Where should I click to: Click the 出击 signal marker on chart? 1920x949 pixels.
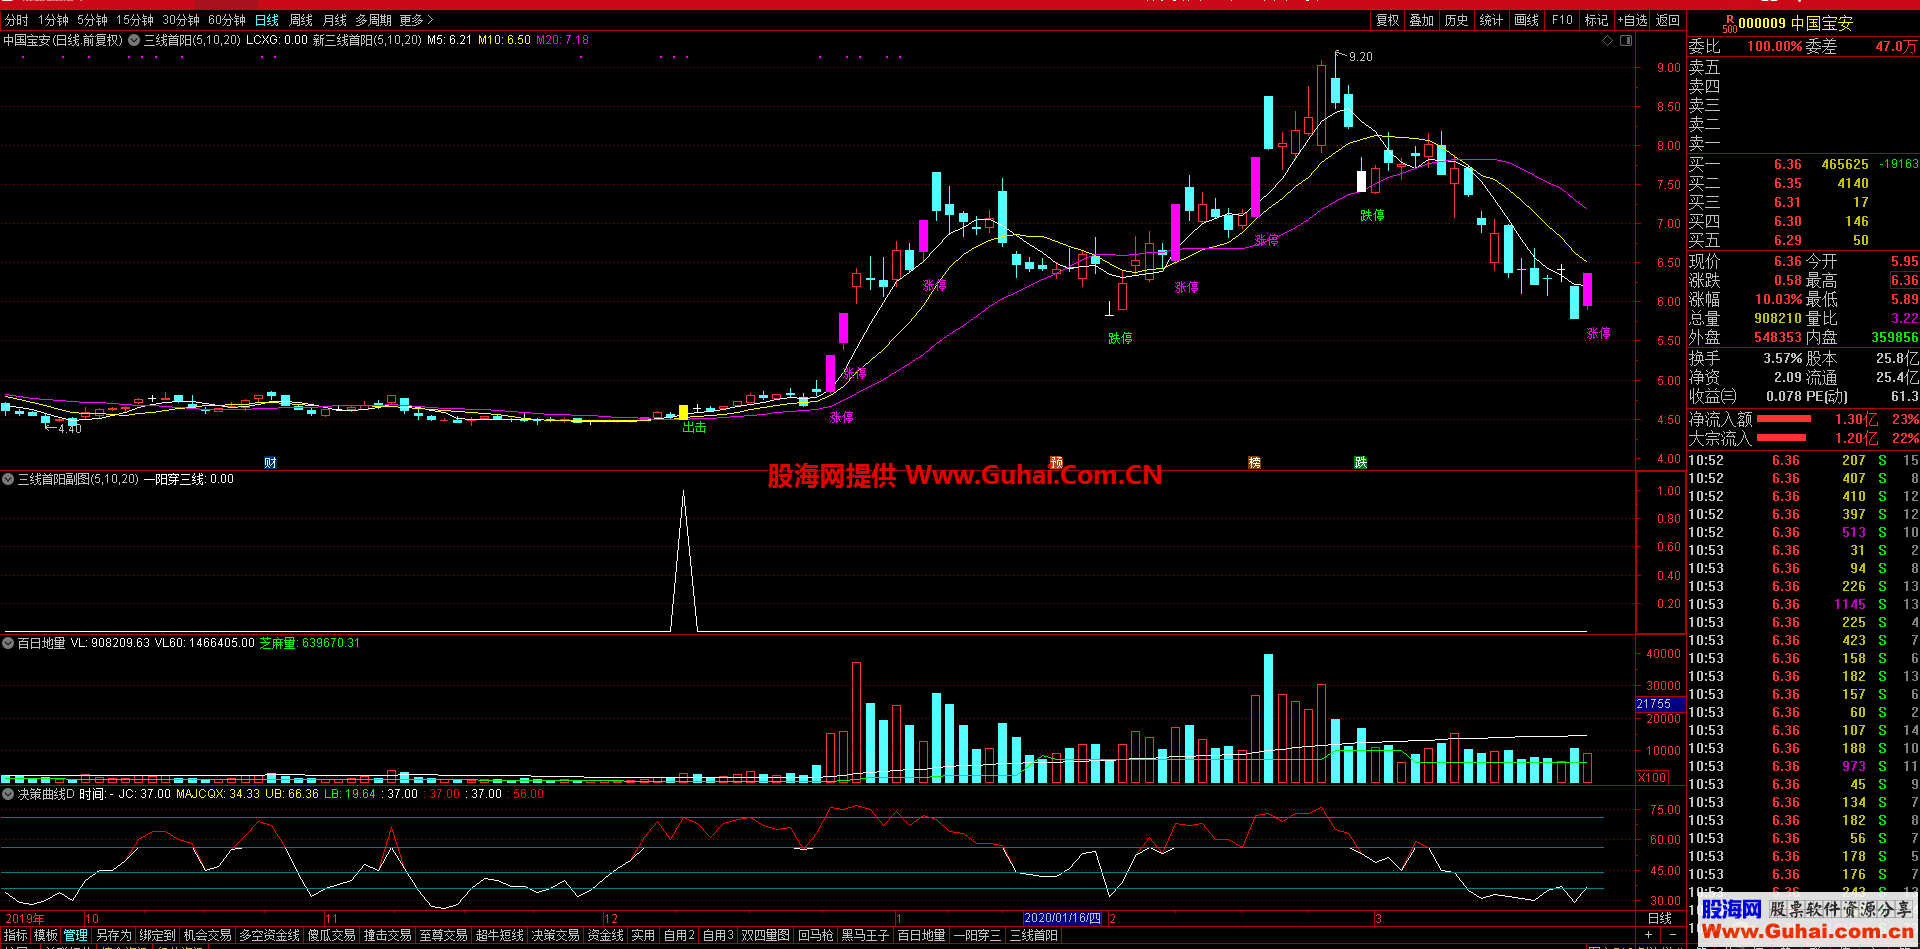(x=694, y=427)
